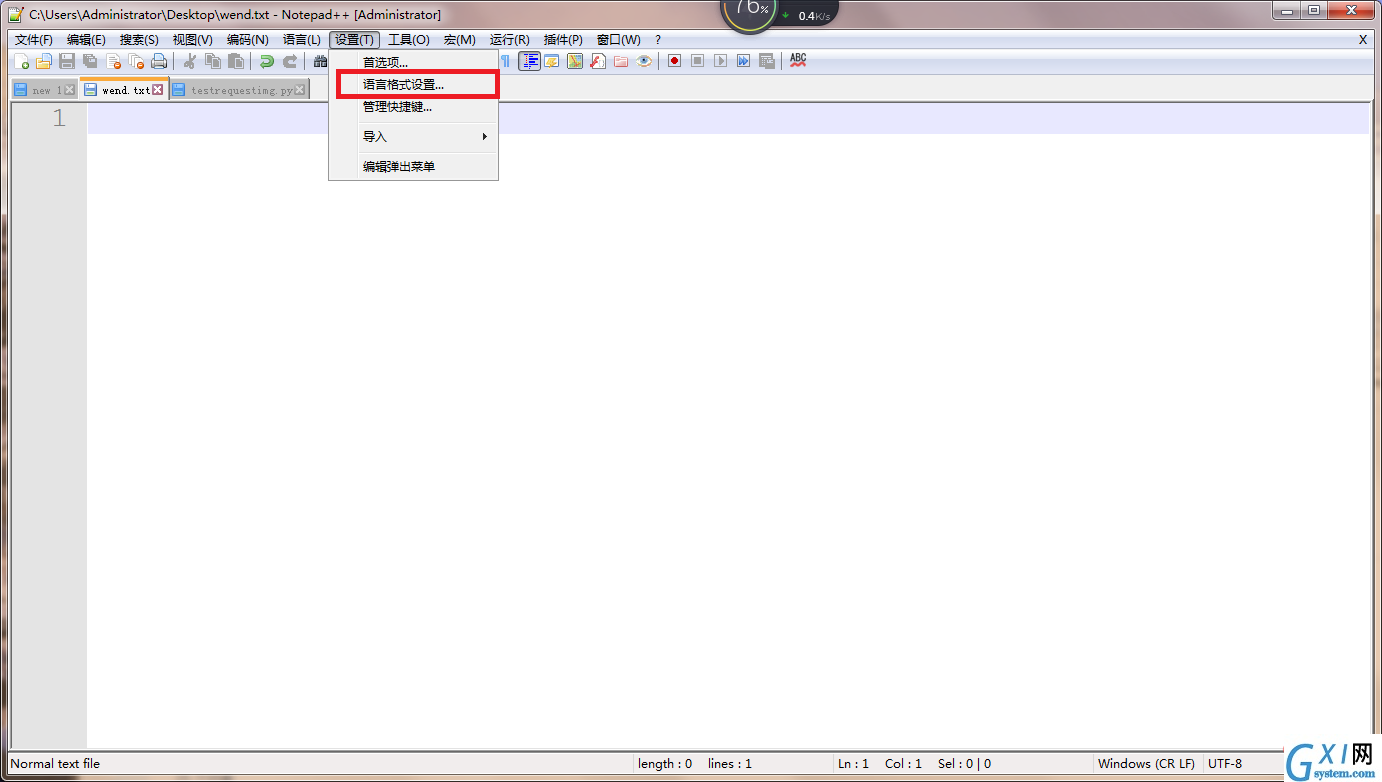Click the macro Playback icon
The width and height of the screenshot is (1382, 782).
pyautogui.click(x=721, y=61)
